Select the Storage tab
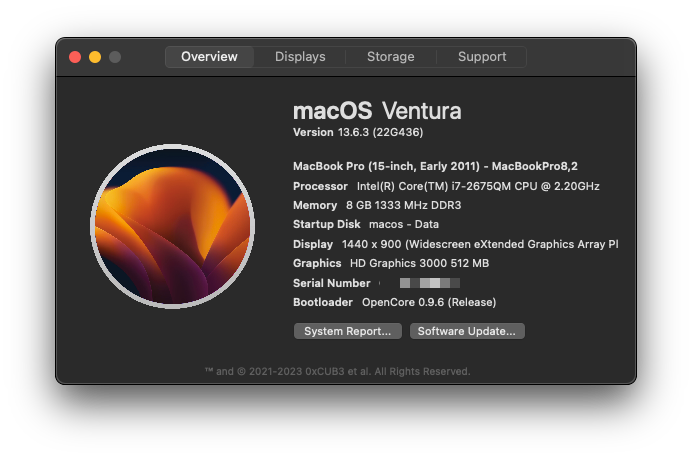The image size is (692, 458). [x=391, y=57]
